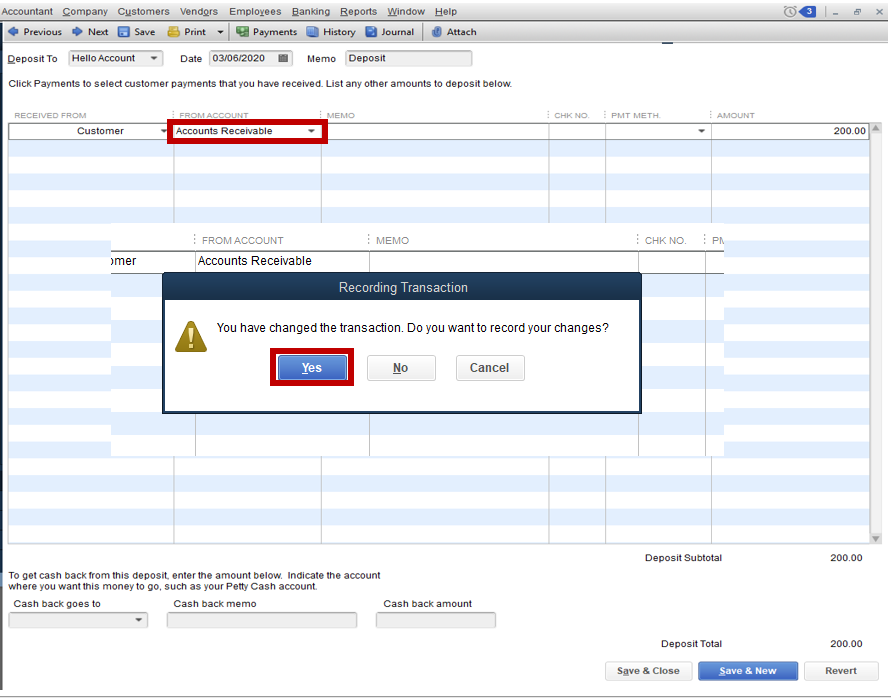Open the Customers menu

[x=143, y=11]
